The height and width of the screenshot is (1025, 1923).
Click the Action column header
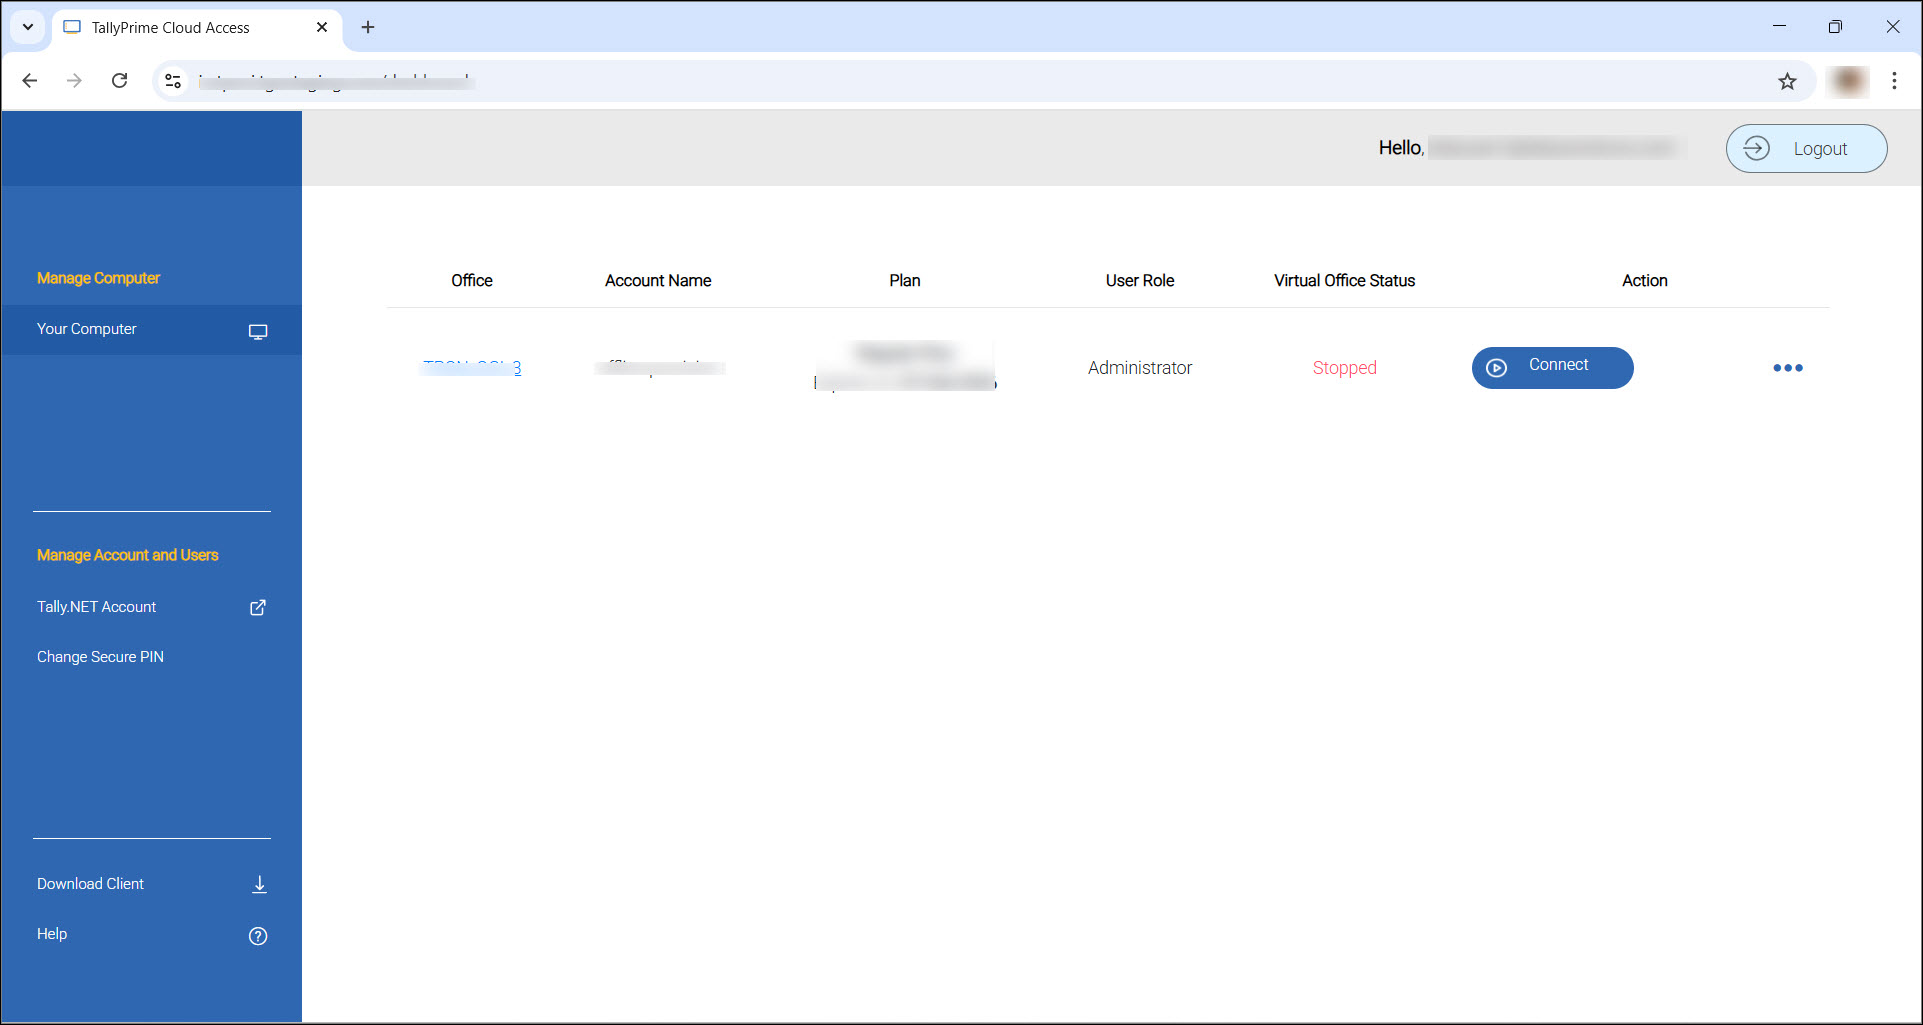(x=1645, y=281)
